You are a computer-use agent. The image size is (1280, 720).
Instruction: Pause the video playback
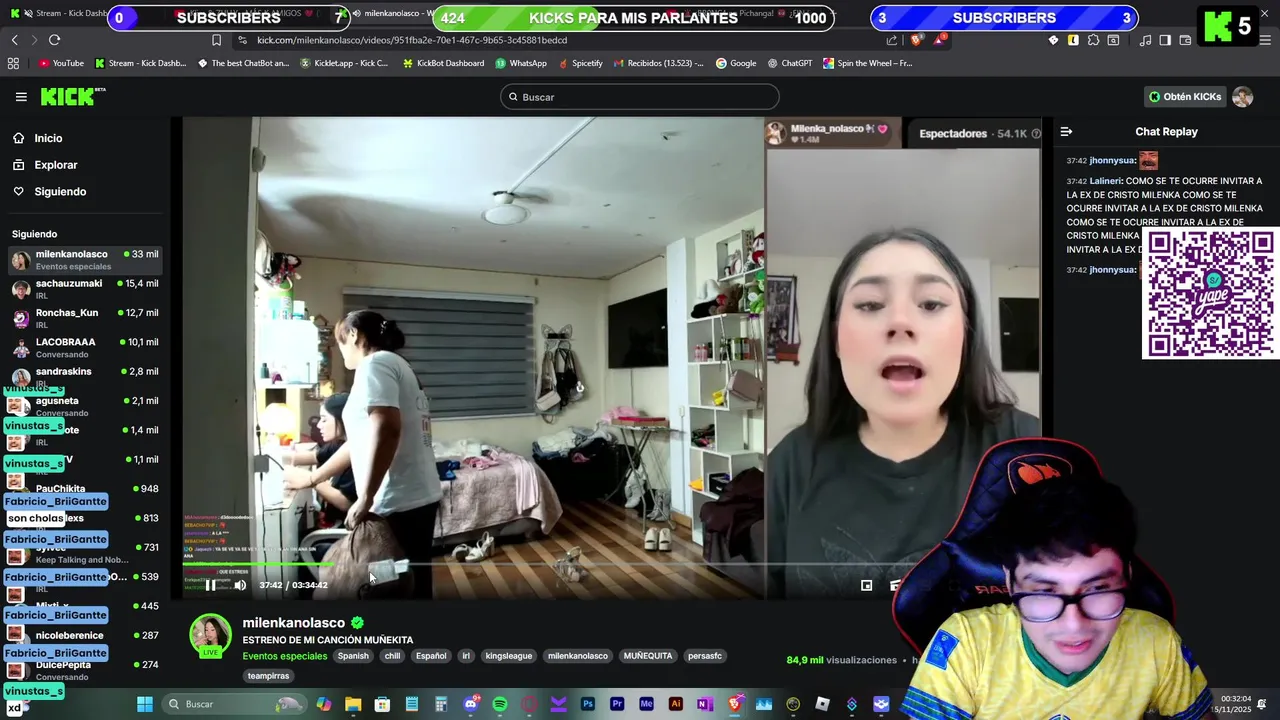point(210,585)
